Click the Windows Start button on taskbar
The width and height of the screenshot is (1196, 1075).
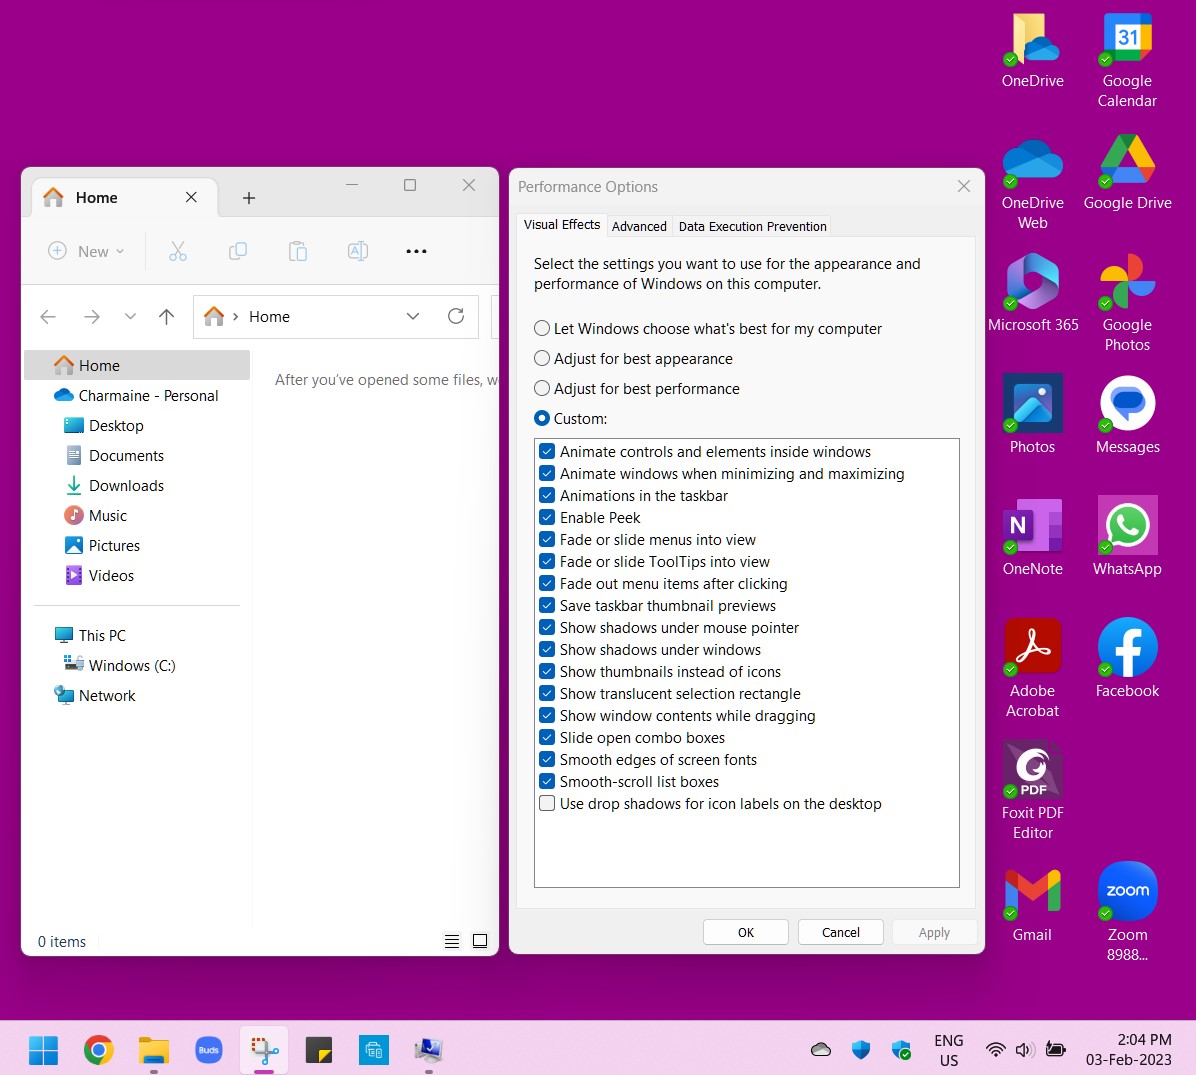click(x=43, y=1050)
